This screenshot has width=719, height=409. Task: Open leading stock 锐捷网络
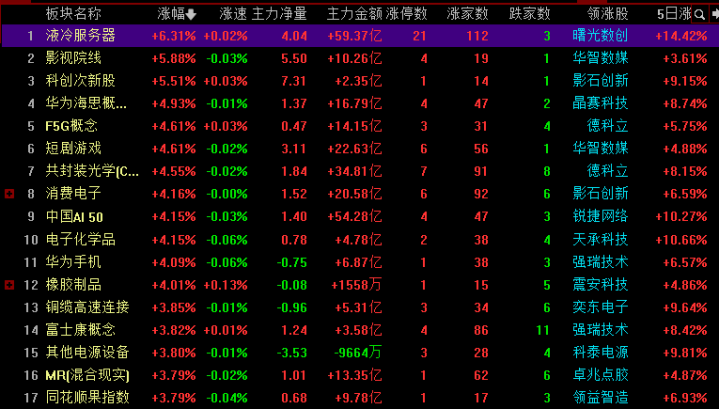(x=600, y=216)
